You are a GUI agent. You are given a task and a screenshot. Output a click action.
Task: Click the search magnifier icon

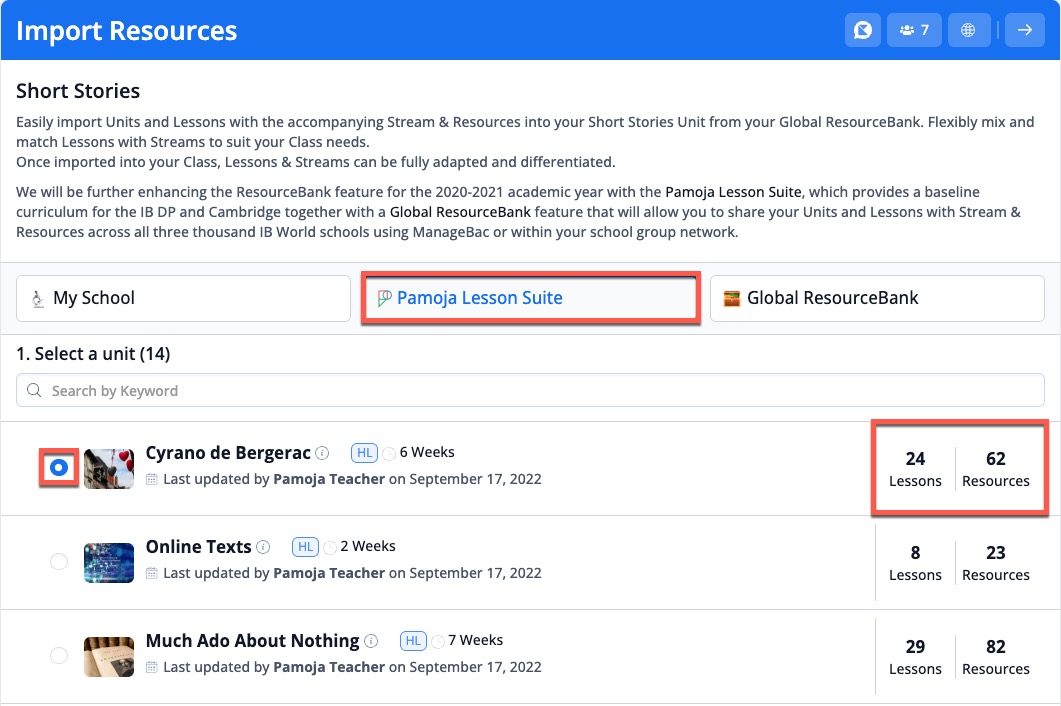[34, 391]
